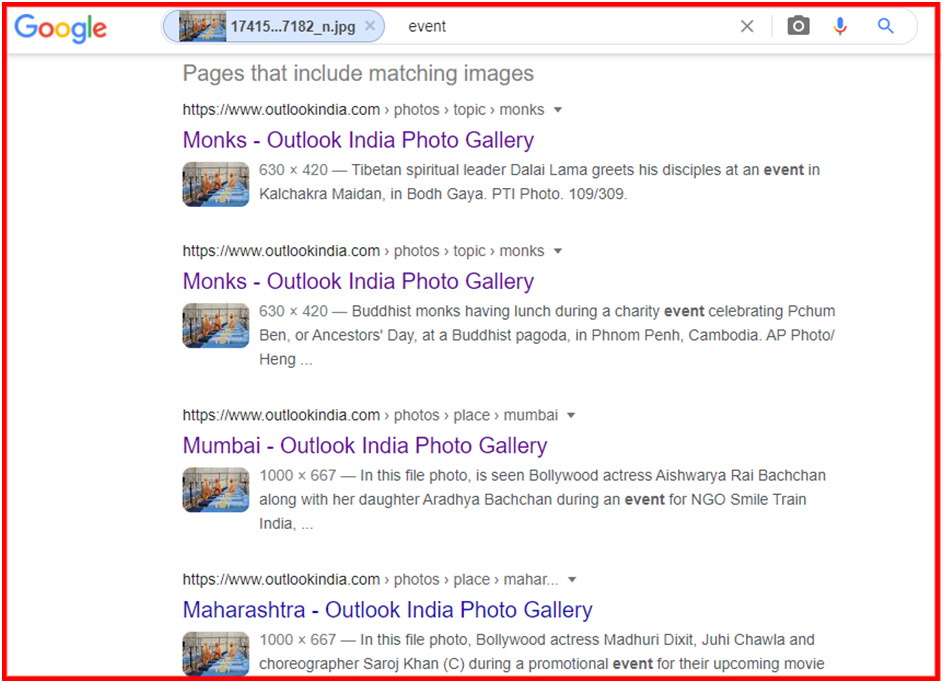Open the uploaded image chip thumbnail
This screenshot has height=683, width=944.
pos(203,27)
